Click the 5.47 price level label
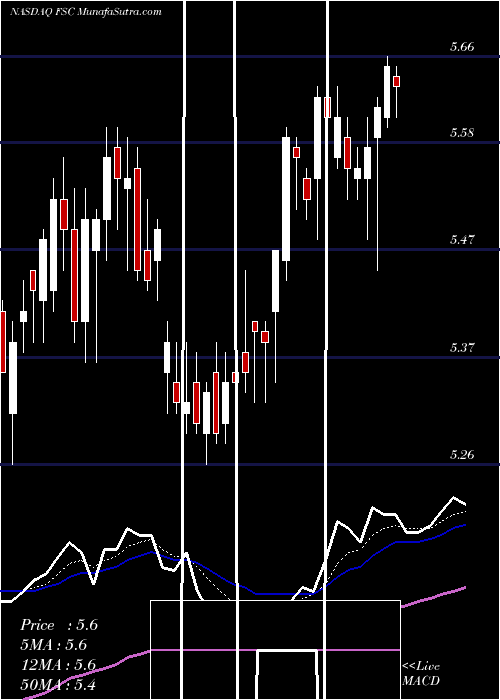Screen dimensions: 500x700 [462, 240]
